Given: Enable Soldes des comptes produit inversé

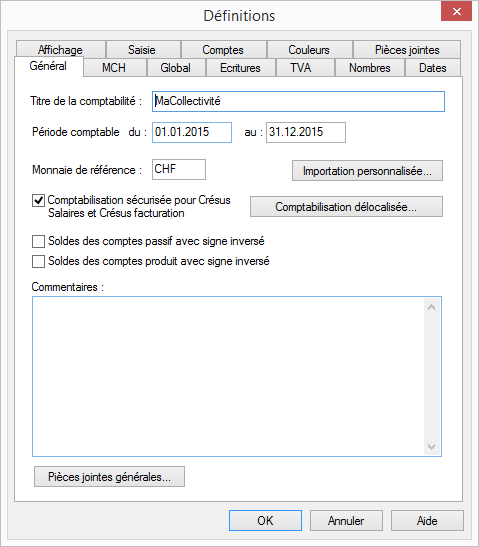Looking at the screenshot, I should point(38,261).
